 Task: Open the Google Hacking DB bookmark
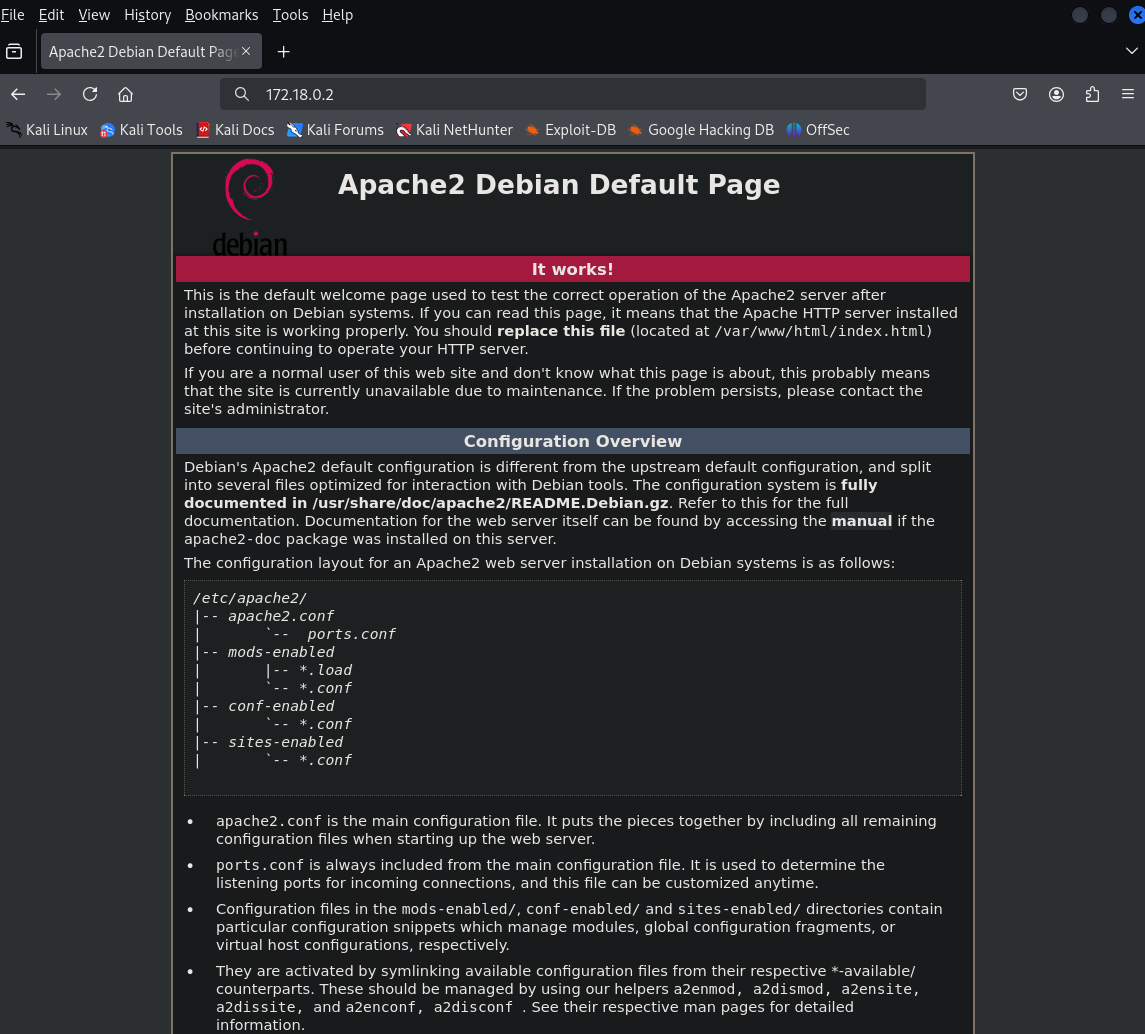[x=701, y=130]
